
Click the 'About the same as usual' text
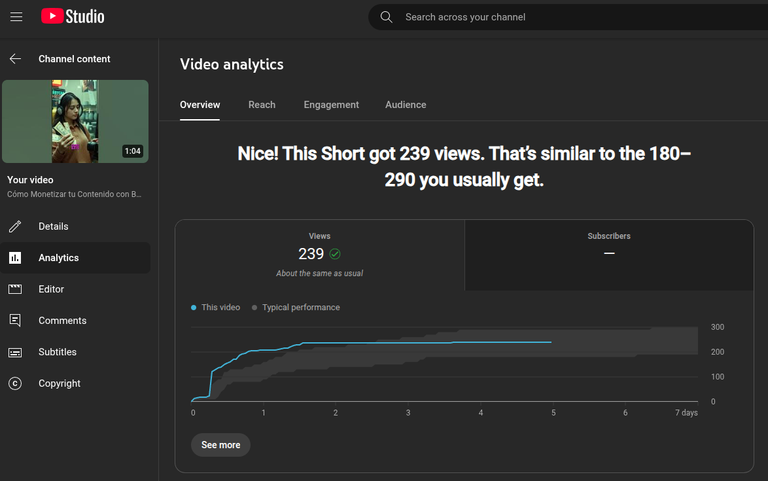tap(319, 273)
